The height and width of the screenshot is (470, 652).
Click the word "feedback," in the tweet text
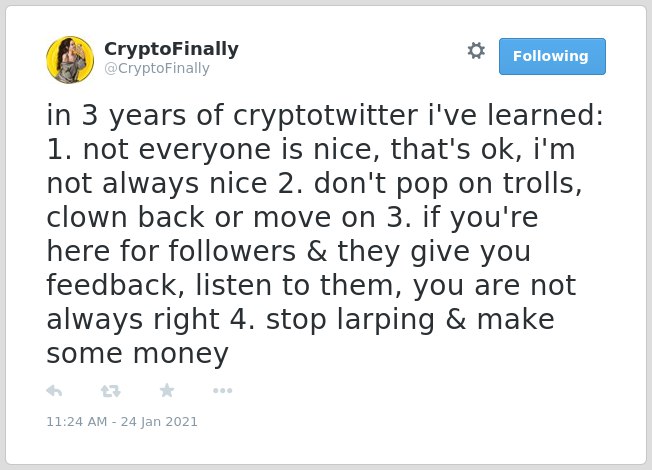[116, 285]
